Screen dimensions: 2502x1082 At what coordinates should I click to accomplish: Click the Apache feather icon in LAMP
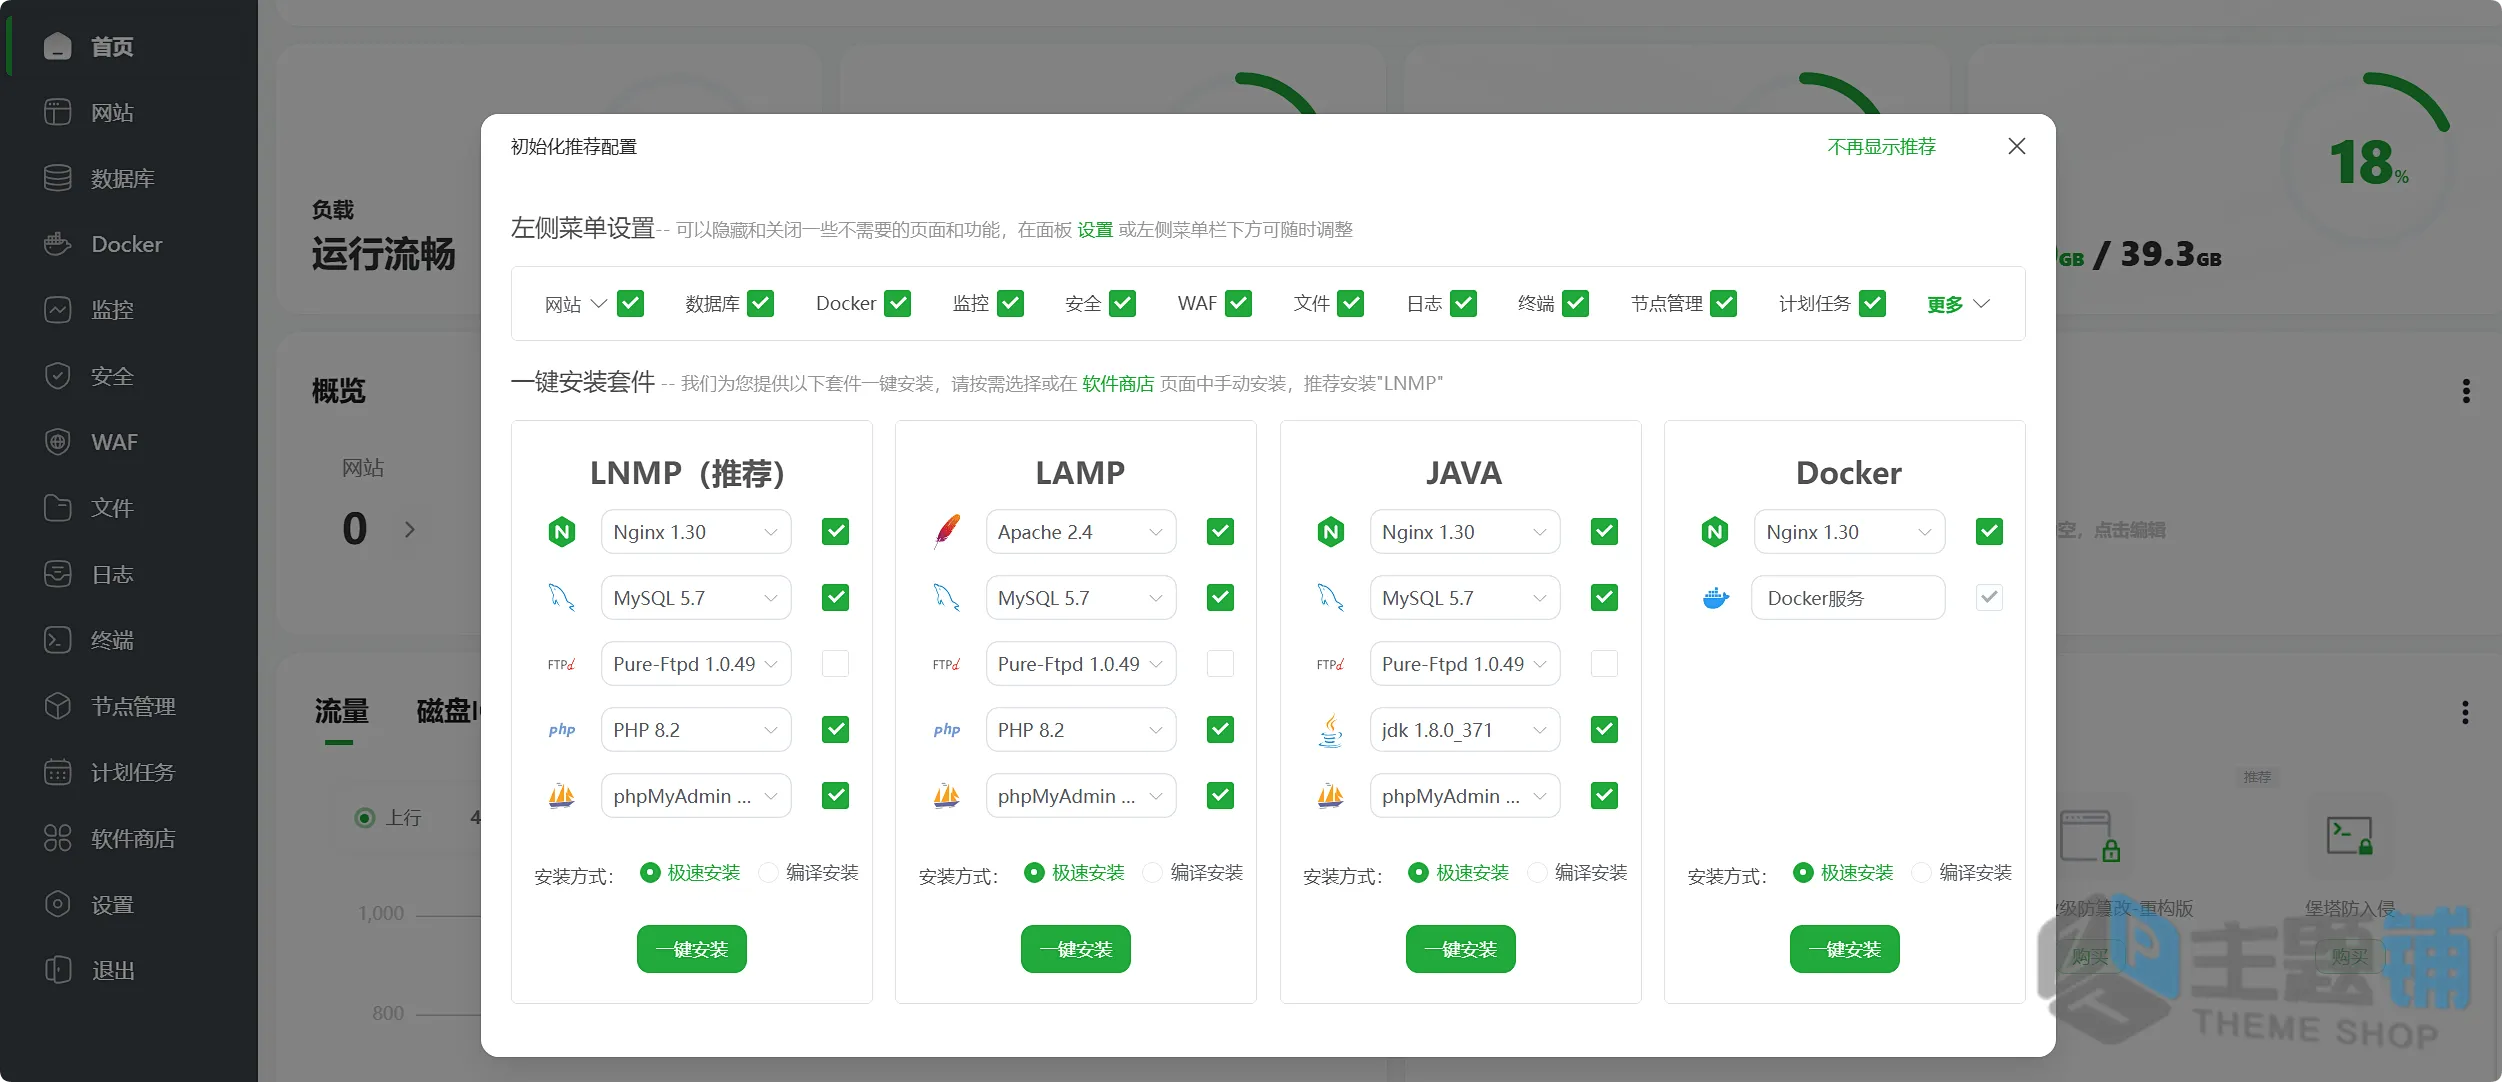pyautogui.click(x=946, y=532)
